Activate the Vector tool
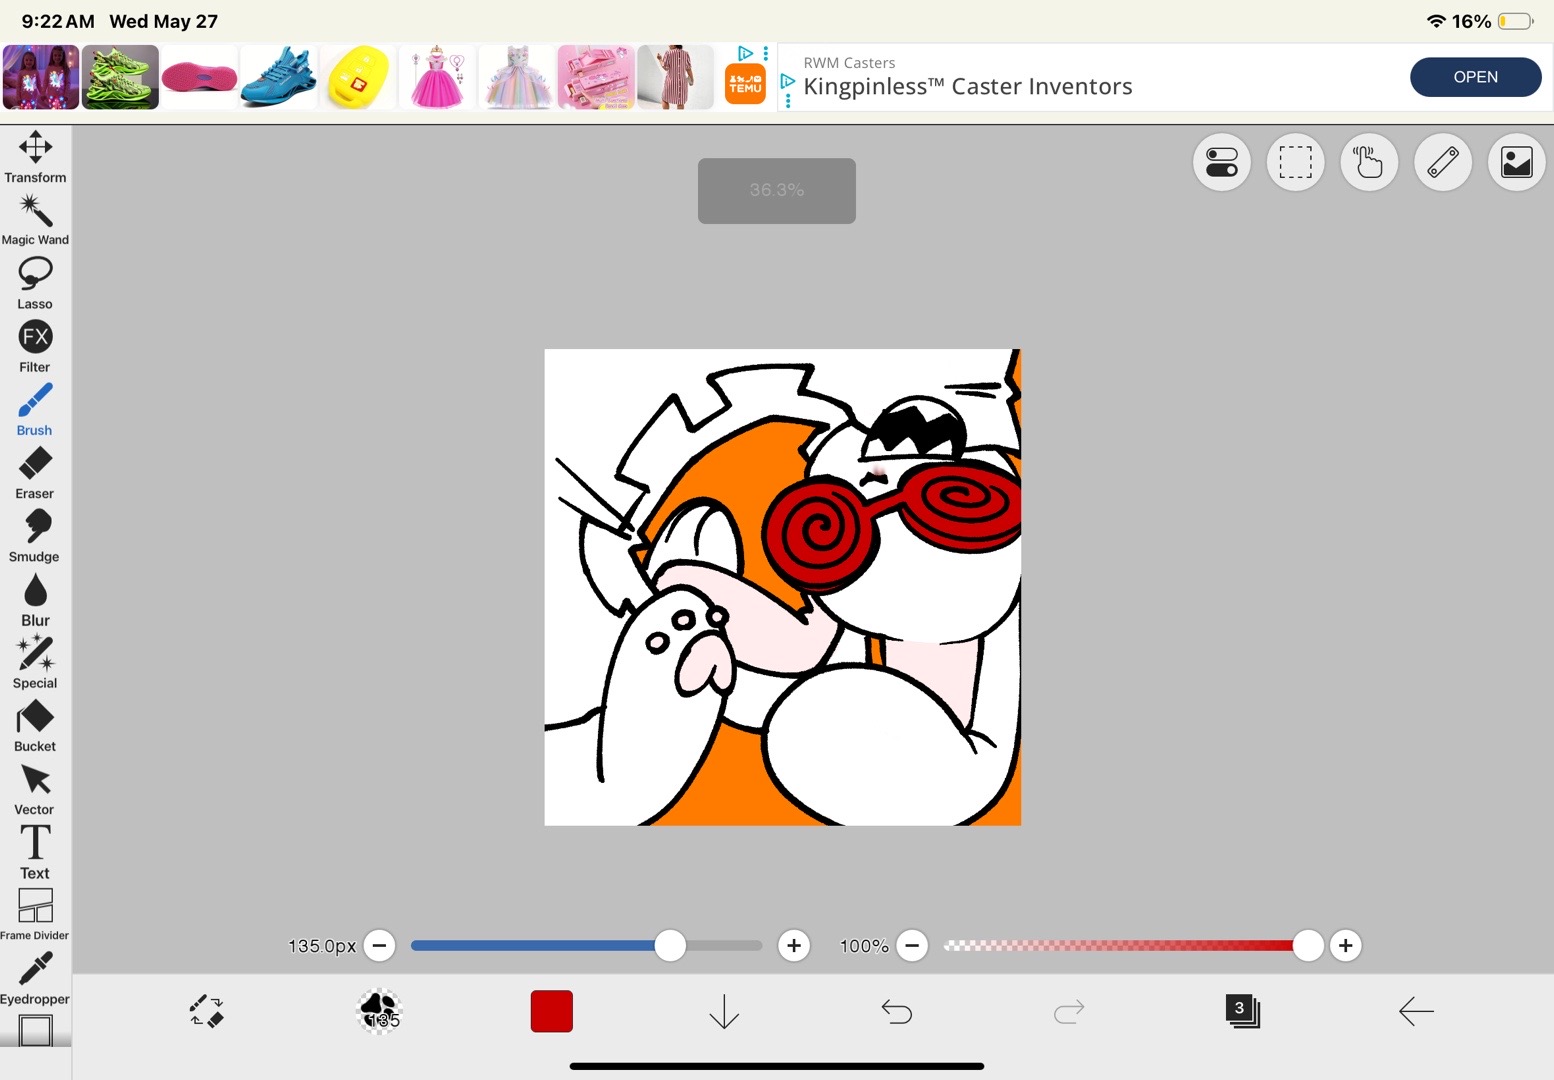 35,789
